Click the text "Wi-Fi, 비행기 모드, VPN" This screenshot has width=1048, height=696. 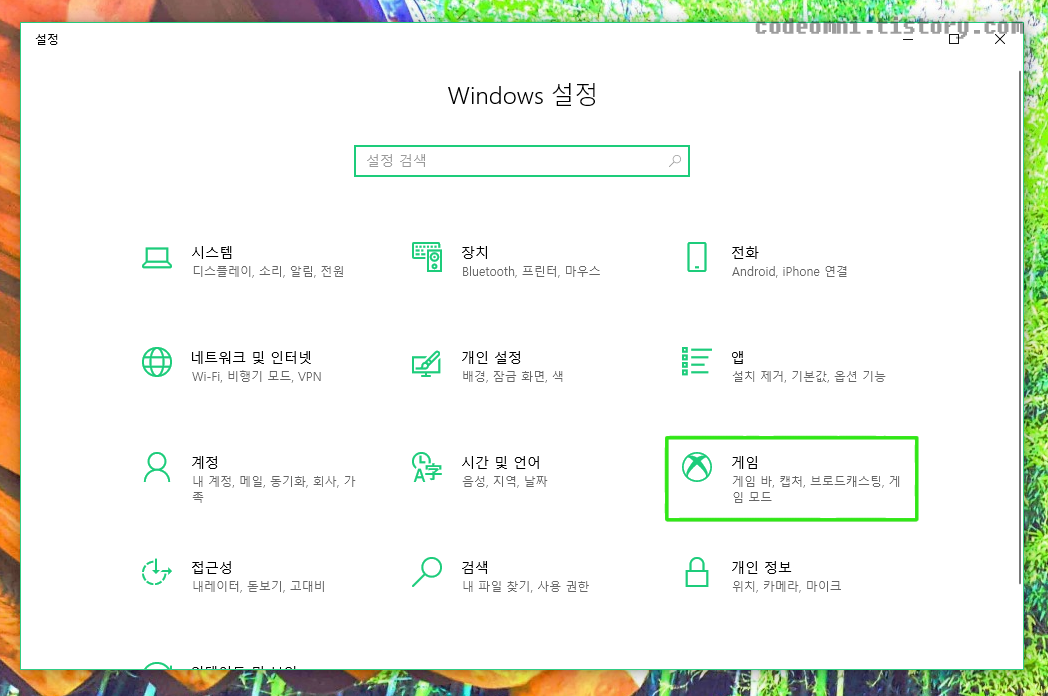click(x=257, y=376)
